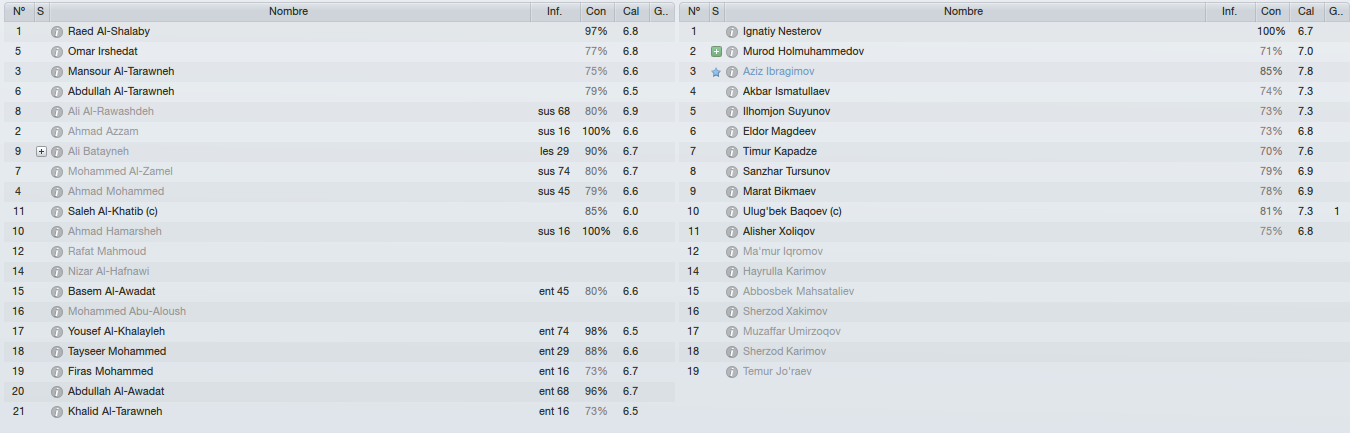This screenshot has width=1350, height=433.
Task: Select Yousef Al-Khalayleh player name
Action: (116, 332)
